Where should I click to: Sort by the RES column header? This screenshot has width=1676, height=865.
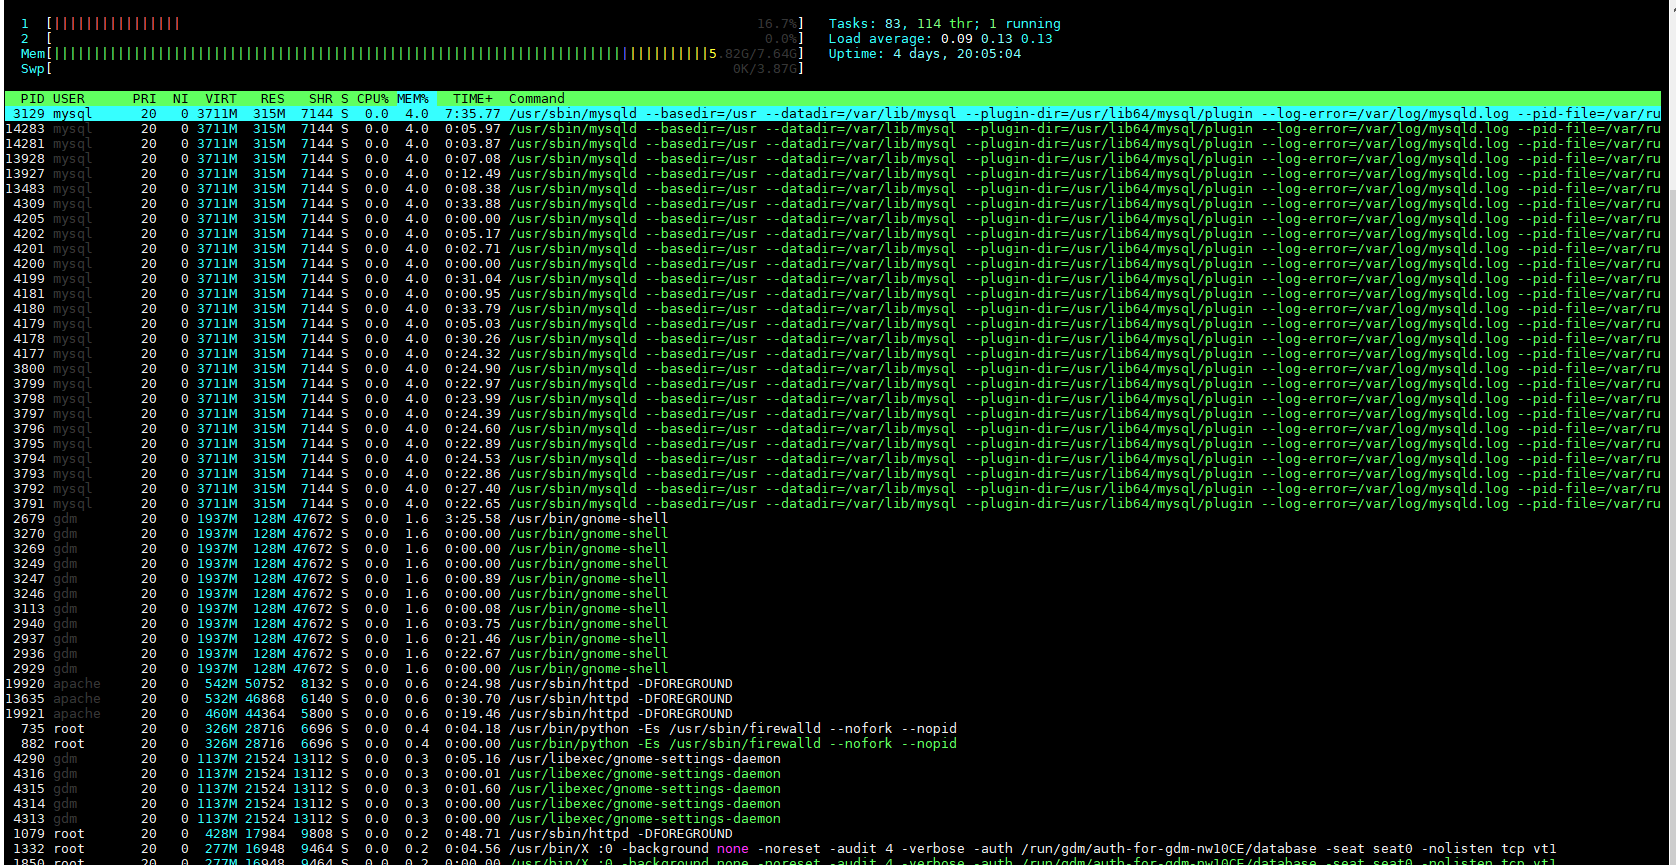273,99
